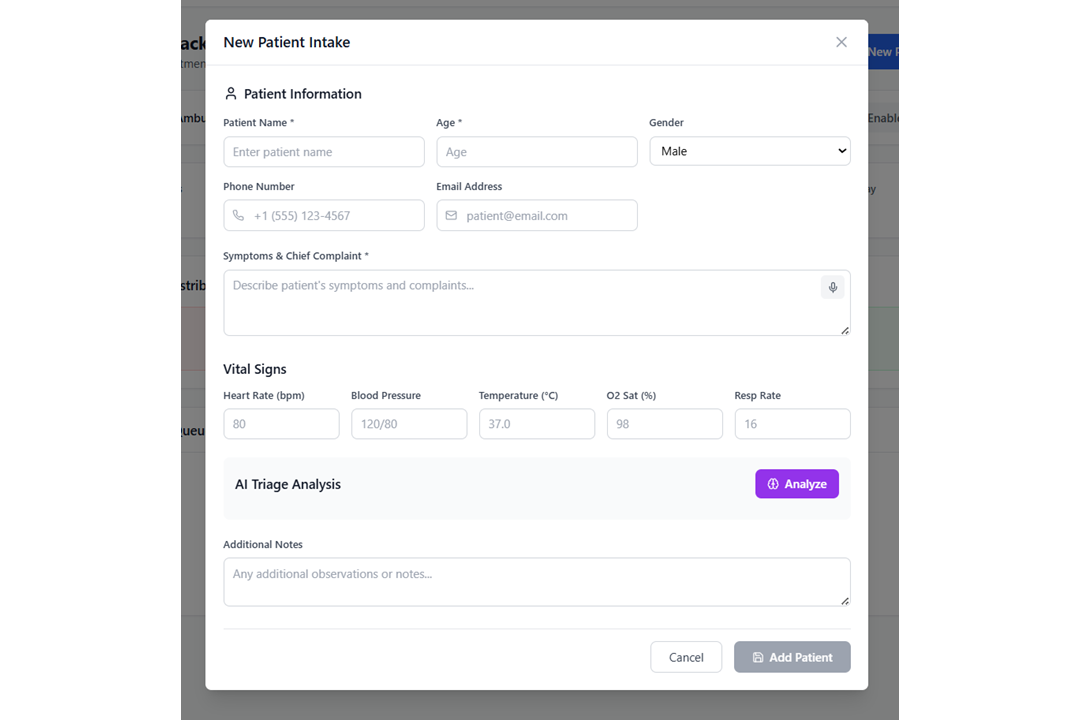
Task: Submit the form with Add Patient
Action: pyautogui.click(x=792, y=657)
